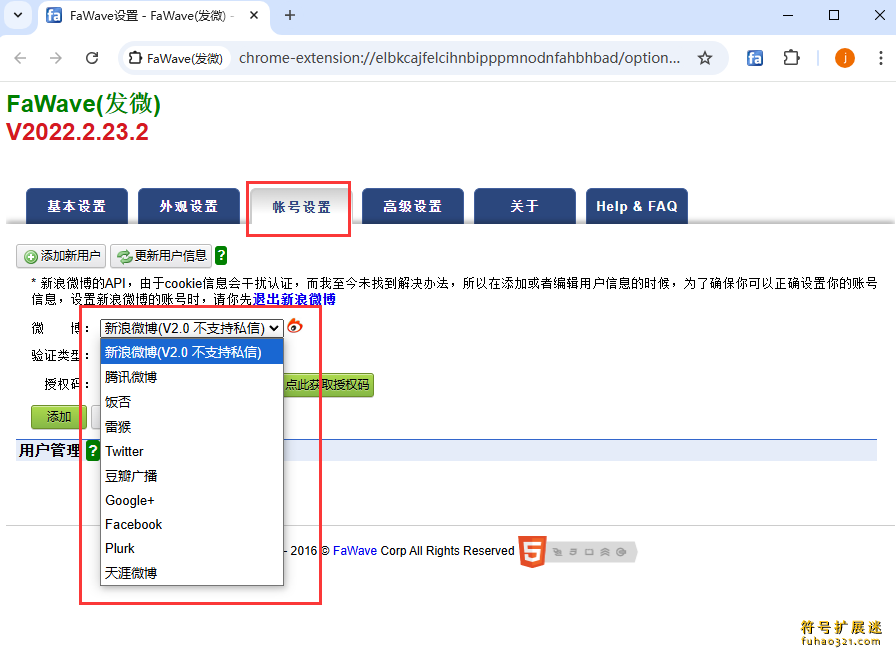Click the chrome-extension URL in address bar
The image size is (896, 656).
(x=459, y=58)
